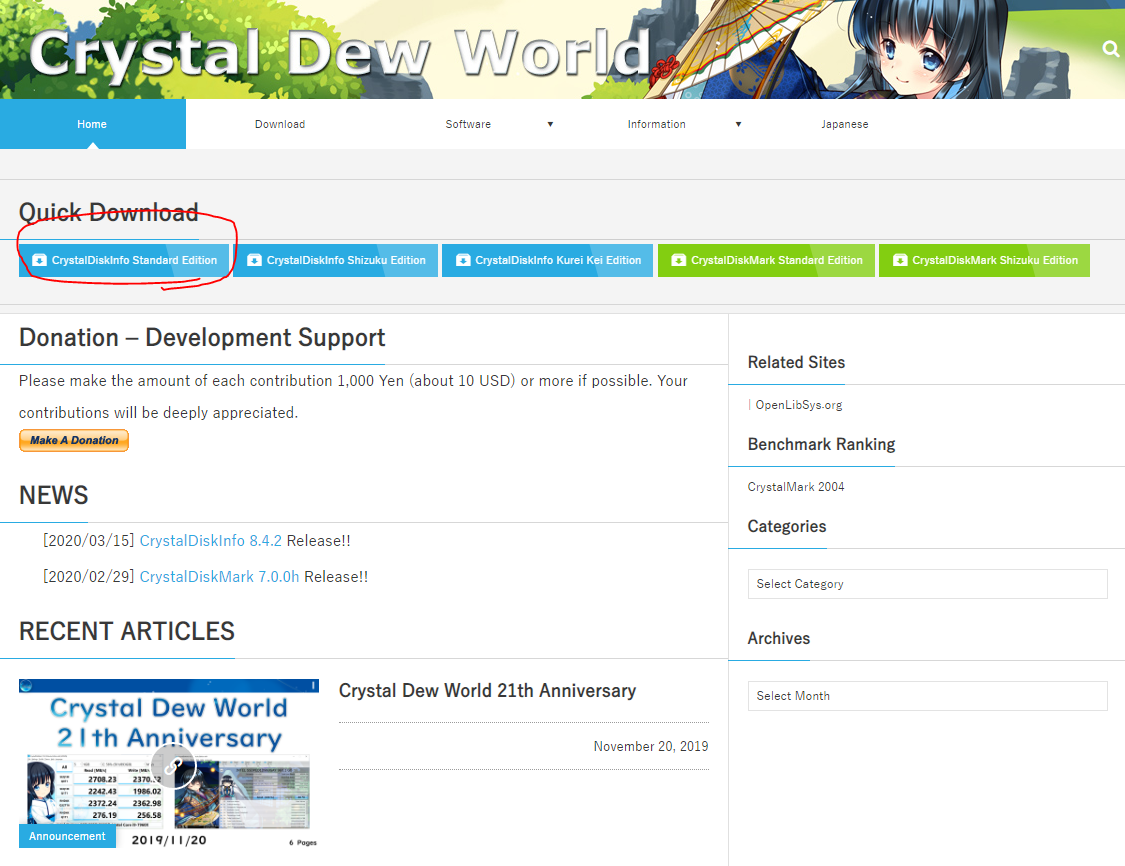Click the Benchmark Ranking heading
This screenshot has width=1125, height=866.
point(822,444)
